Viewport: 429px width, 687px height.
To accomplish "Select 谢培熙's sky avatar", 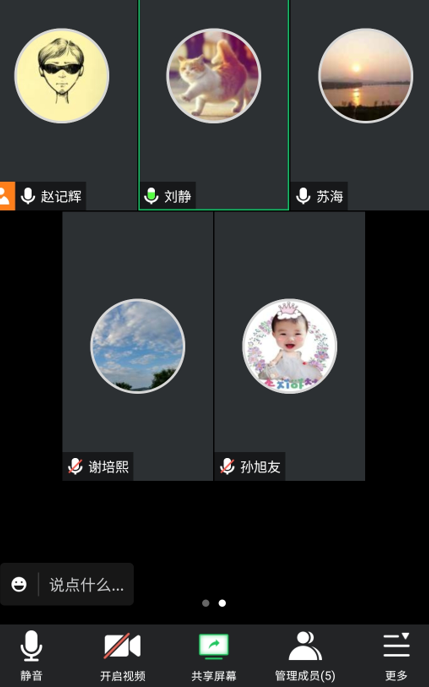I will [x=138, y=346].
